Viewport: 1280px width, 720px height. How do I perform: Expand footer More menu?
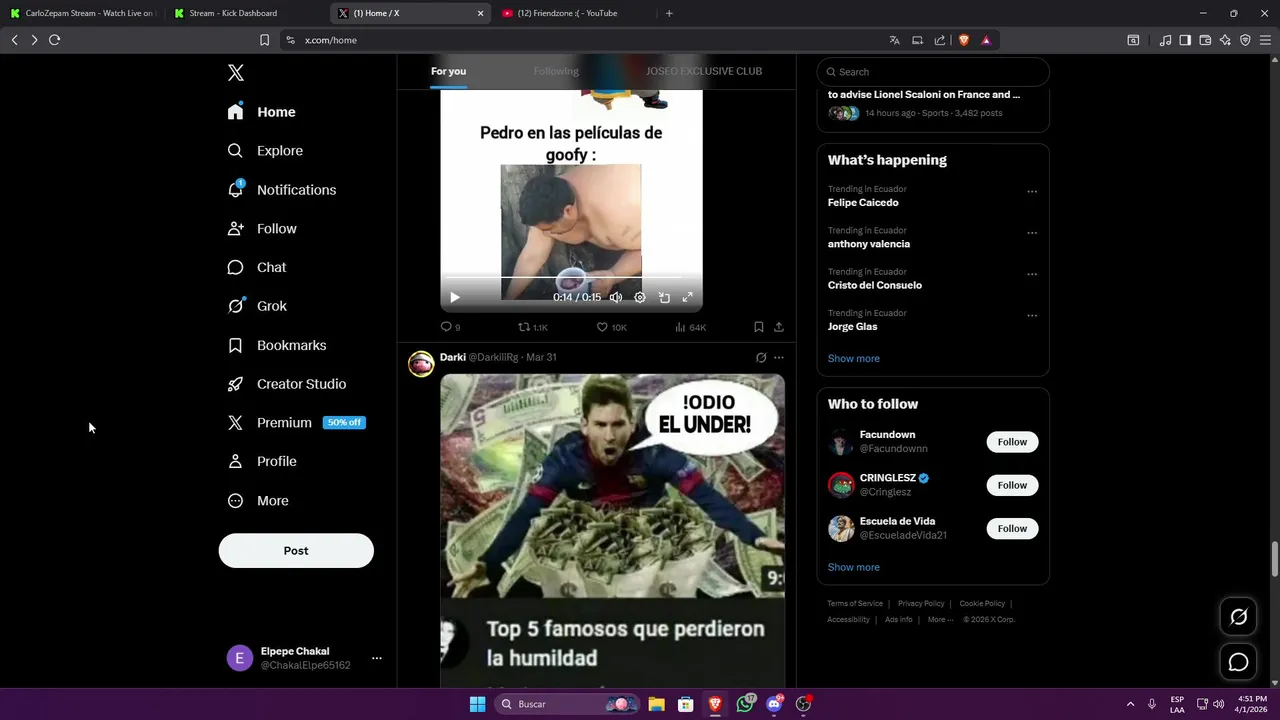click(940, 619)
